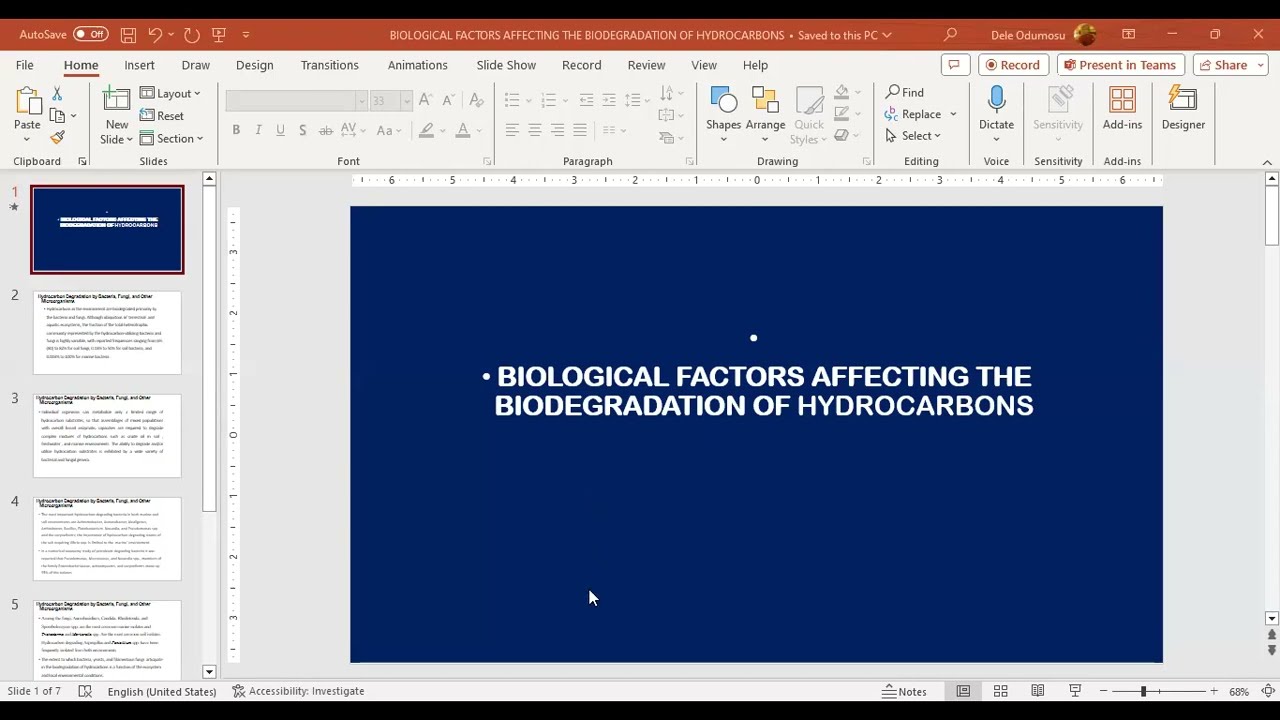Toggle text Shadow formatting

pyautogui.click(x=302, y=130)
